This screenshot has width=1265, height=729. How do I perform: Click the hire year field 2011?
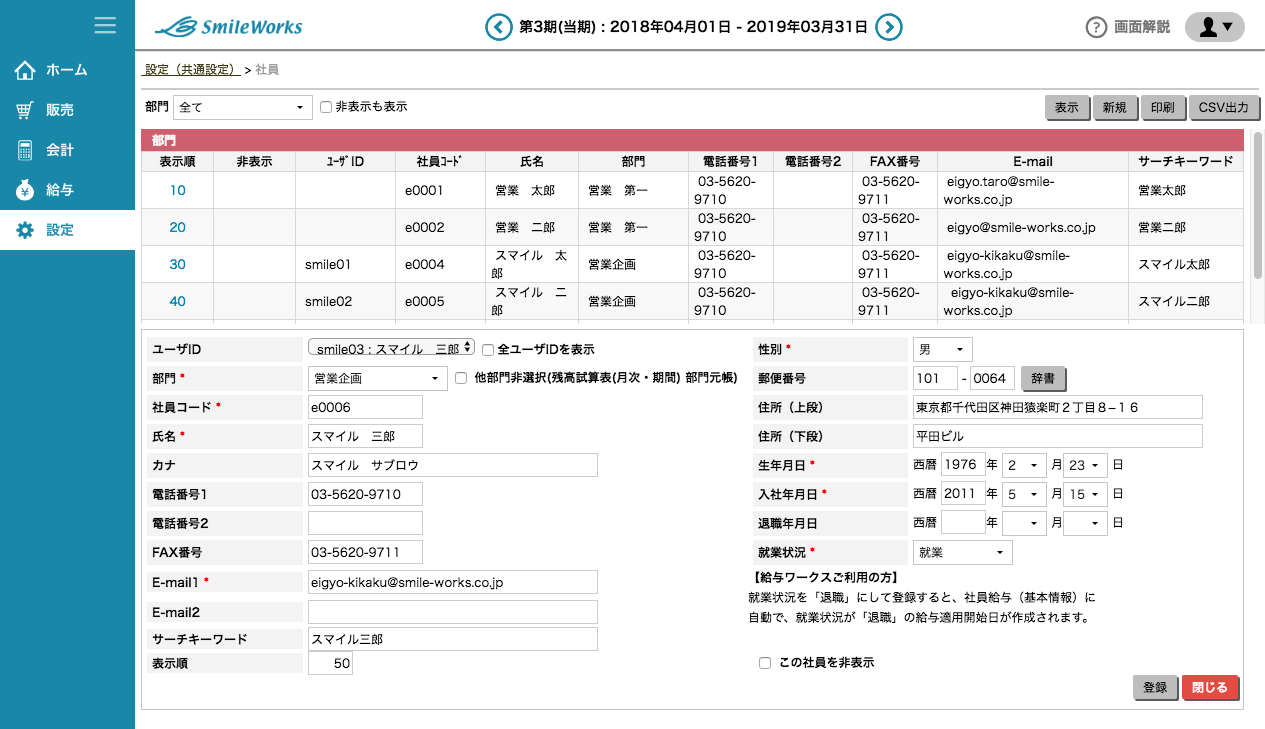tap(963, 494)
